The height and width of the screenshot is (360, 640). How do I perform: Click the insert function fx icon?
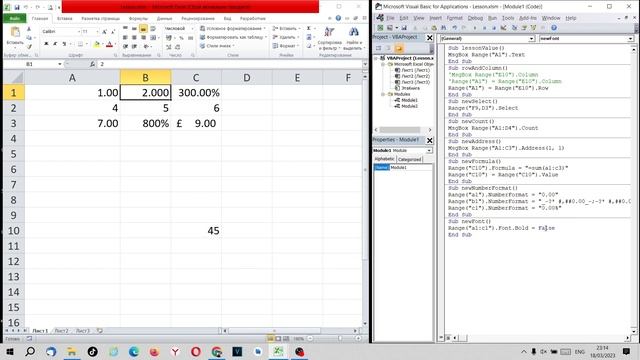pyautogui.click(x=92, y=64)
